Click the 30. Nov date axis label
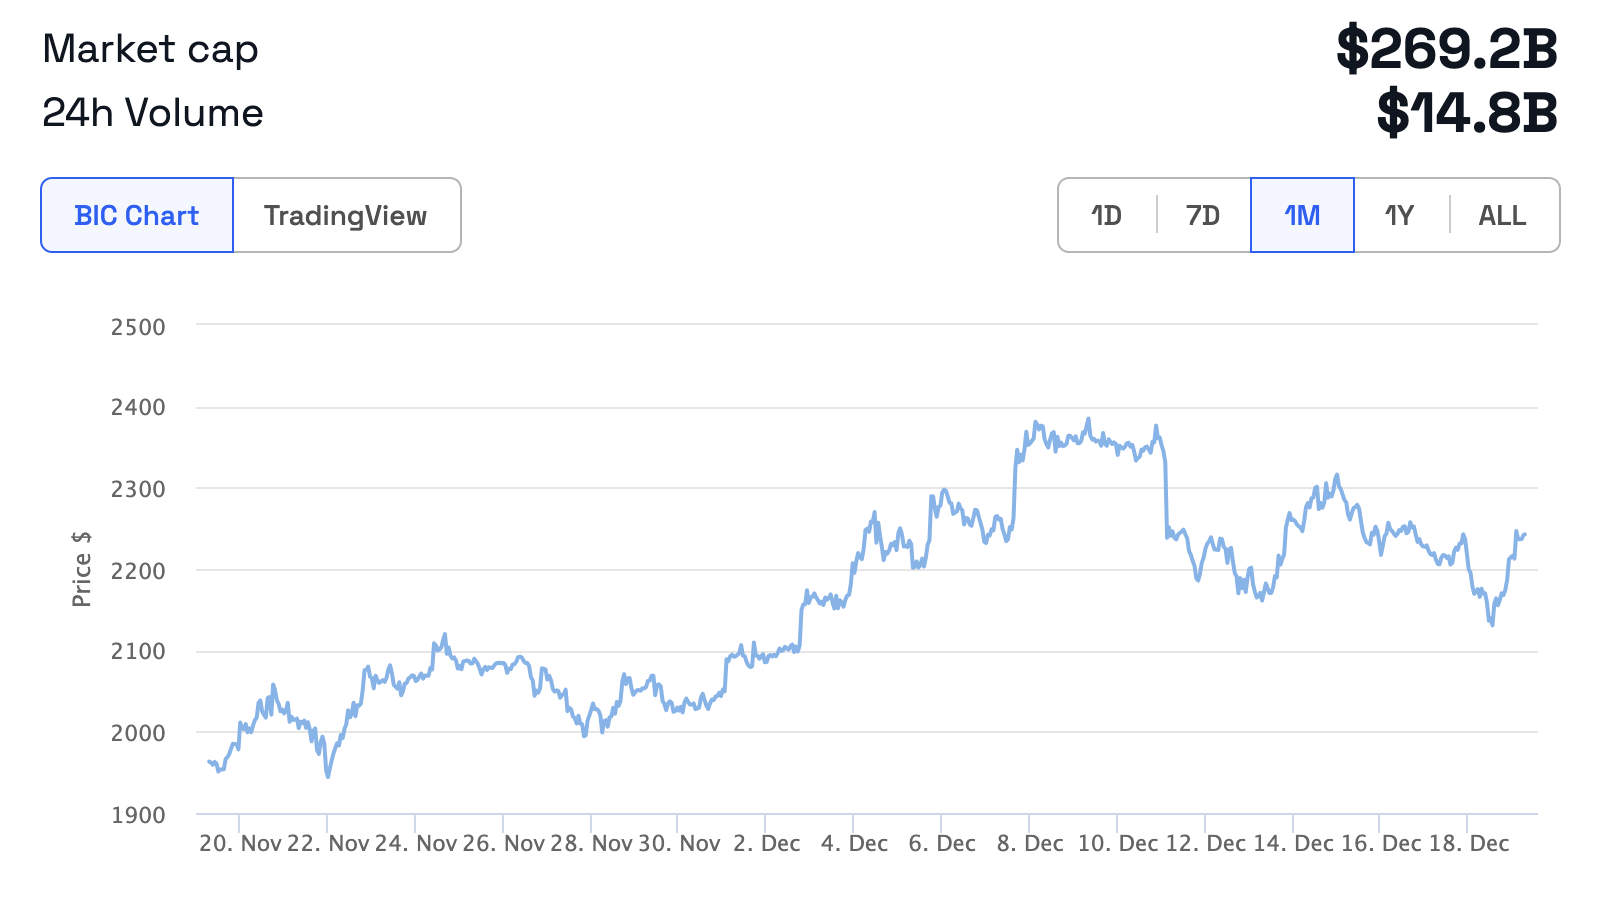This screenshot has height=914, width=1622. pyautogui.click(x=679, y=843)
